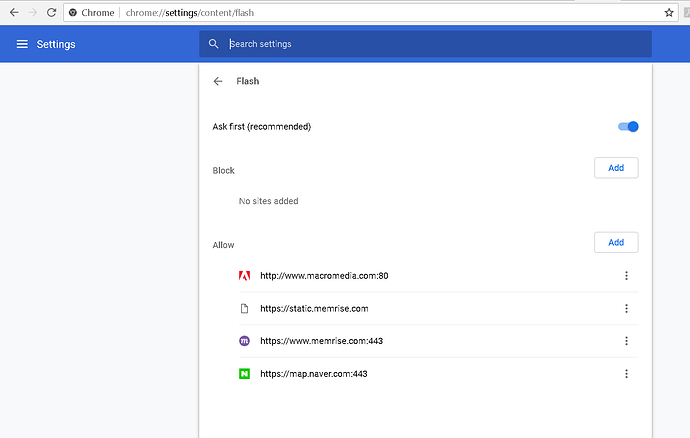Add a site to the Allow list
690x438 pixels.
point(616,242)
